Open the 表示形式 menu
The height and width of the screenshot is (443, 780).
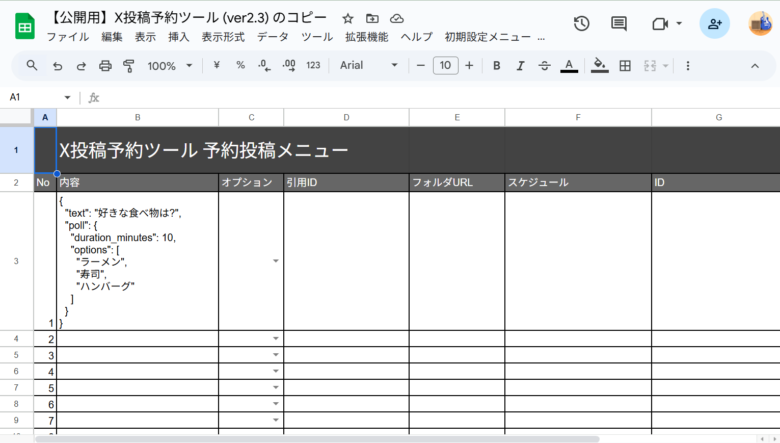pos(223,37)
